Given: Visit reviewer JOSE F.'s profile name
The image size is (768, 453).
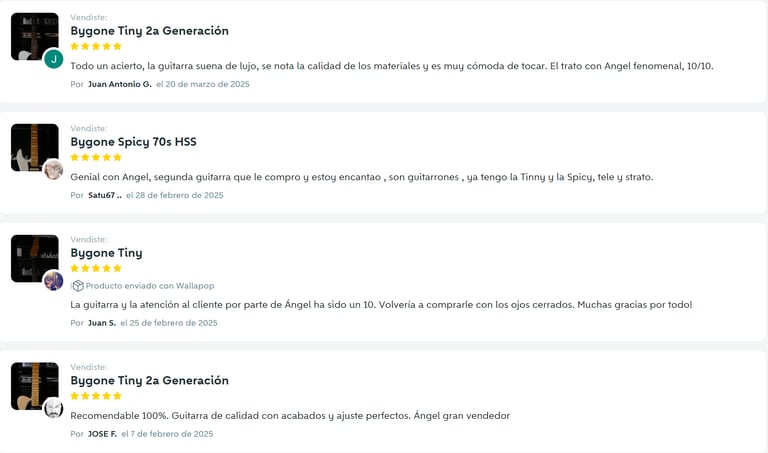Looking at the screenshot, I should pos(102,434).
